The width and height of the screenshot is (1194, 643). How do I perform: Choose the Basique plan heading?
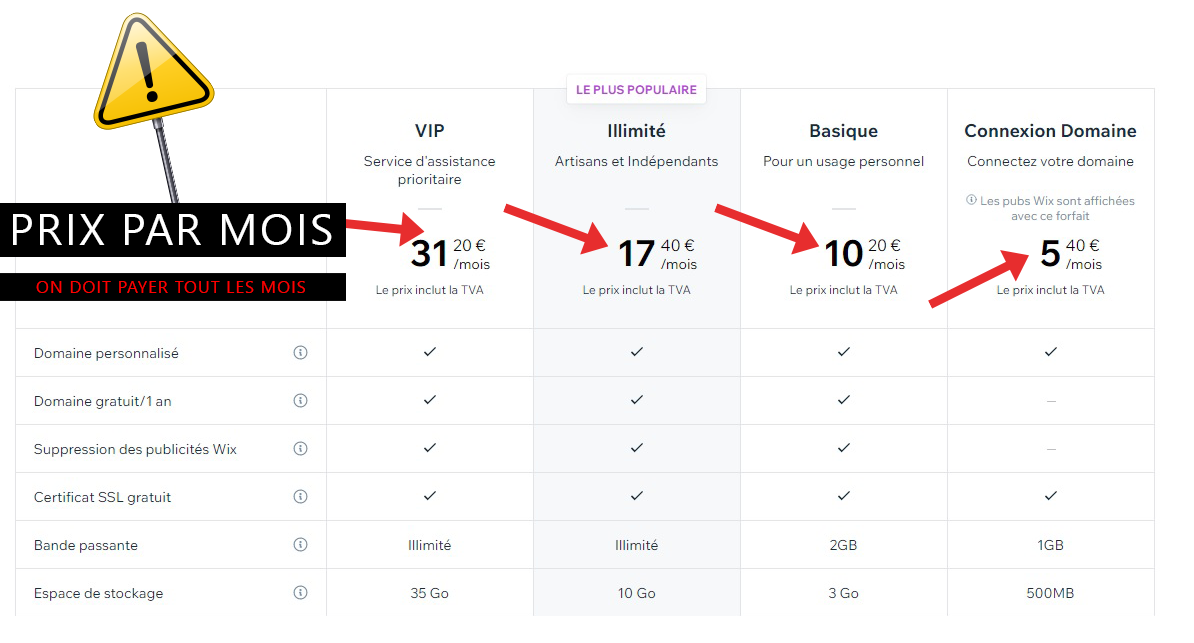coord(843,131)
